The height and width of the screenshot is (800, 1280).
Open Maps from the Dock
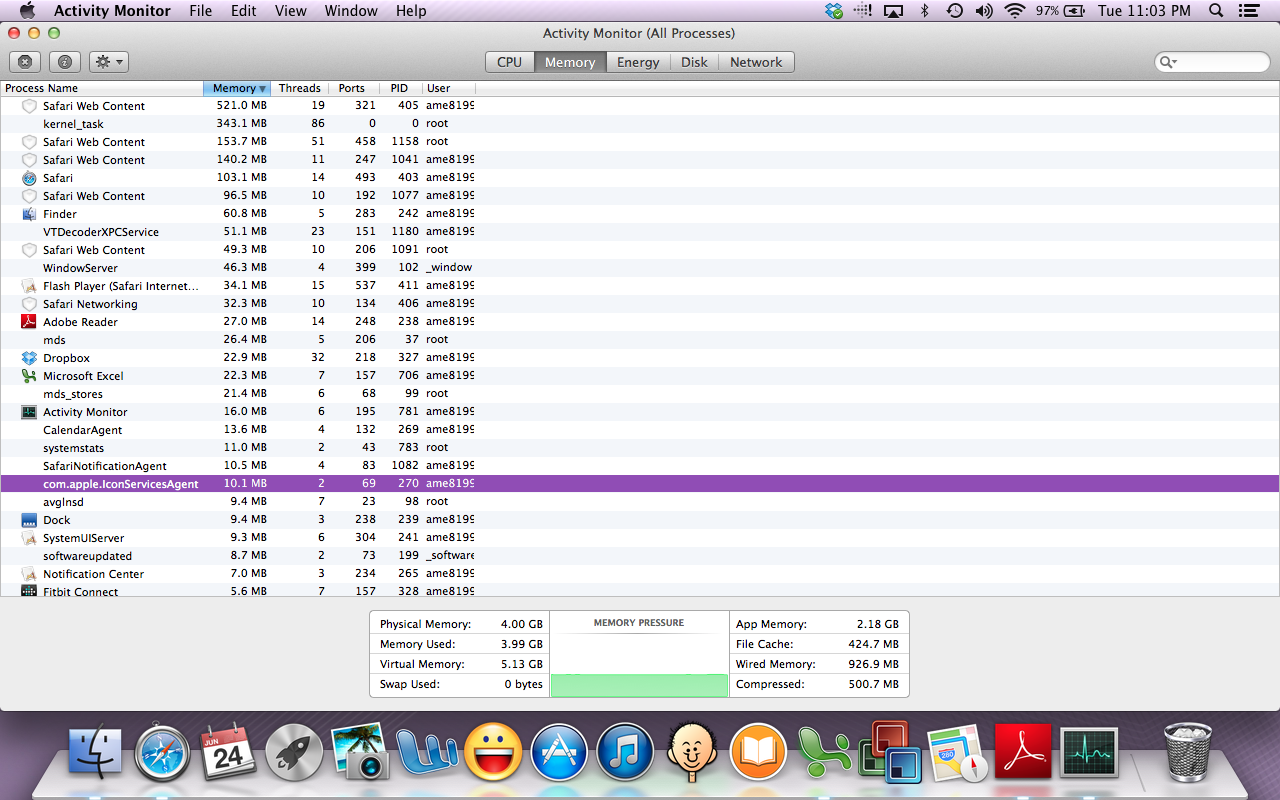(x=957, y=752)
